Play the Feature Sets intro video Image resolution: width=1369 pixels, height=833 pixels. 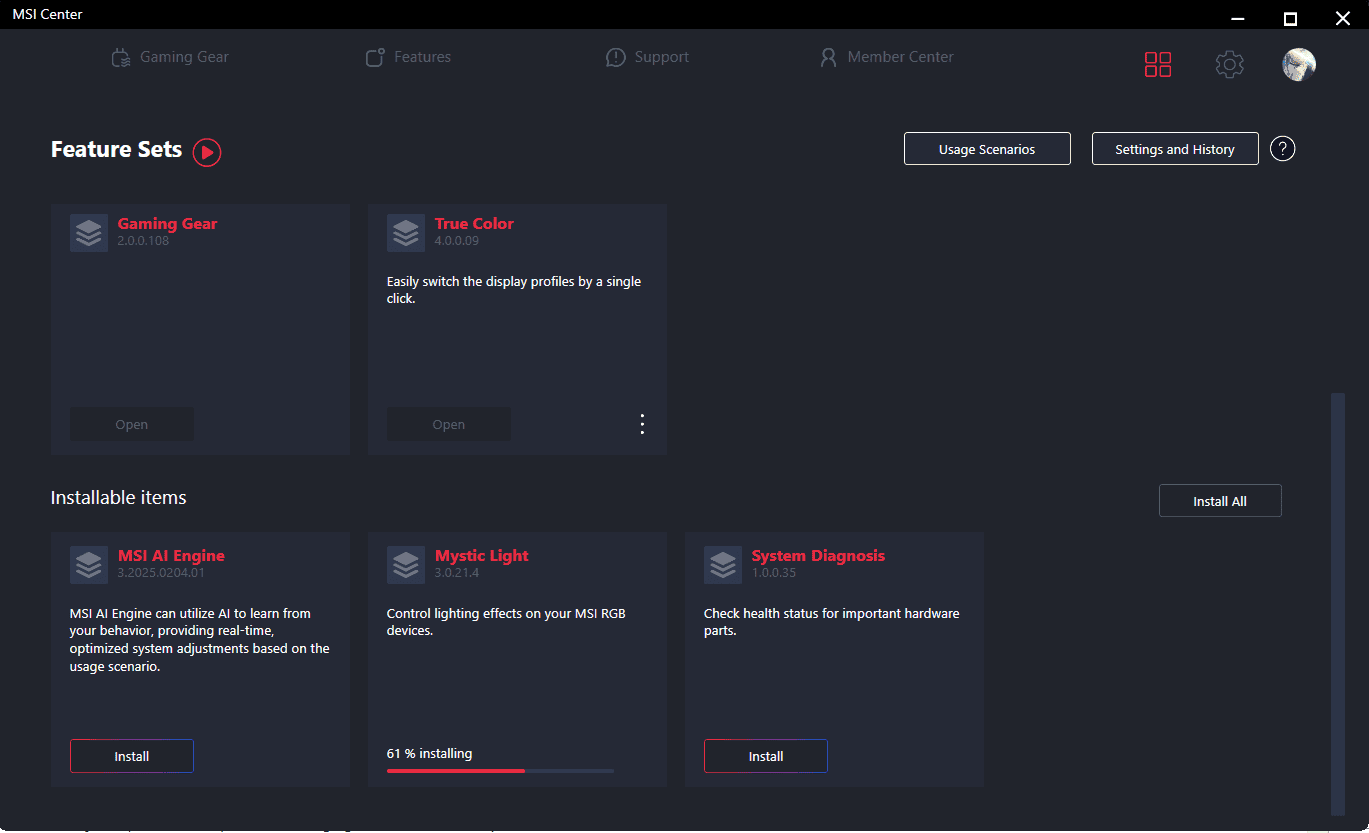[207, 152]
